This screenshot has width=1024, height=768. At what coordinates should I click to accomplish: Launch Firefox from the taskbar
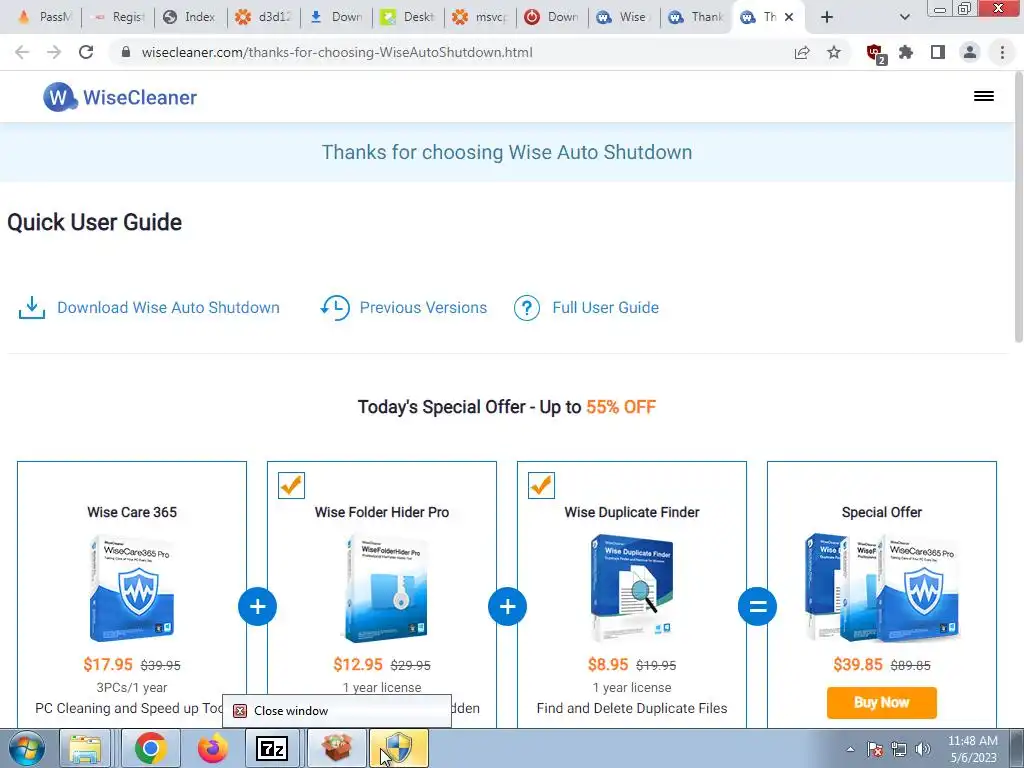[x=213, y=748]
